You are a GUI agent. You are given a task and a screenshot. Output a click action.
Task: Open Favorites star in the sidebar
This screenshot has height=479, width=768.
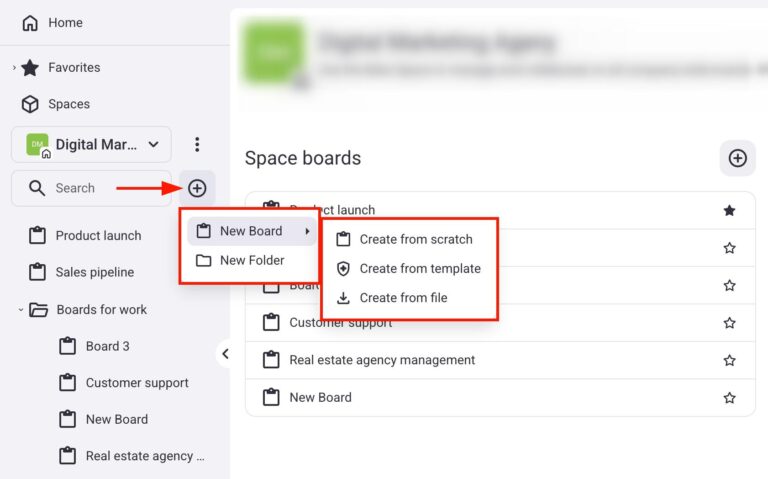coord(30,68)
